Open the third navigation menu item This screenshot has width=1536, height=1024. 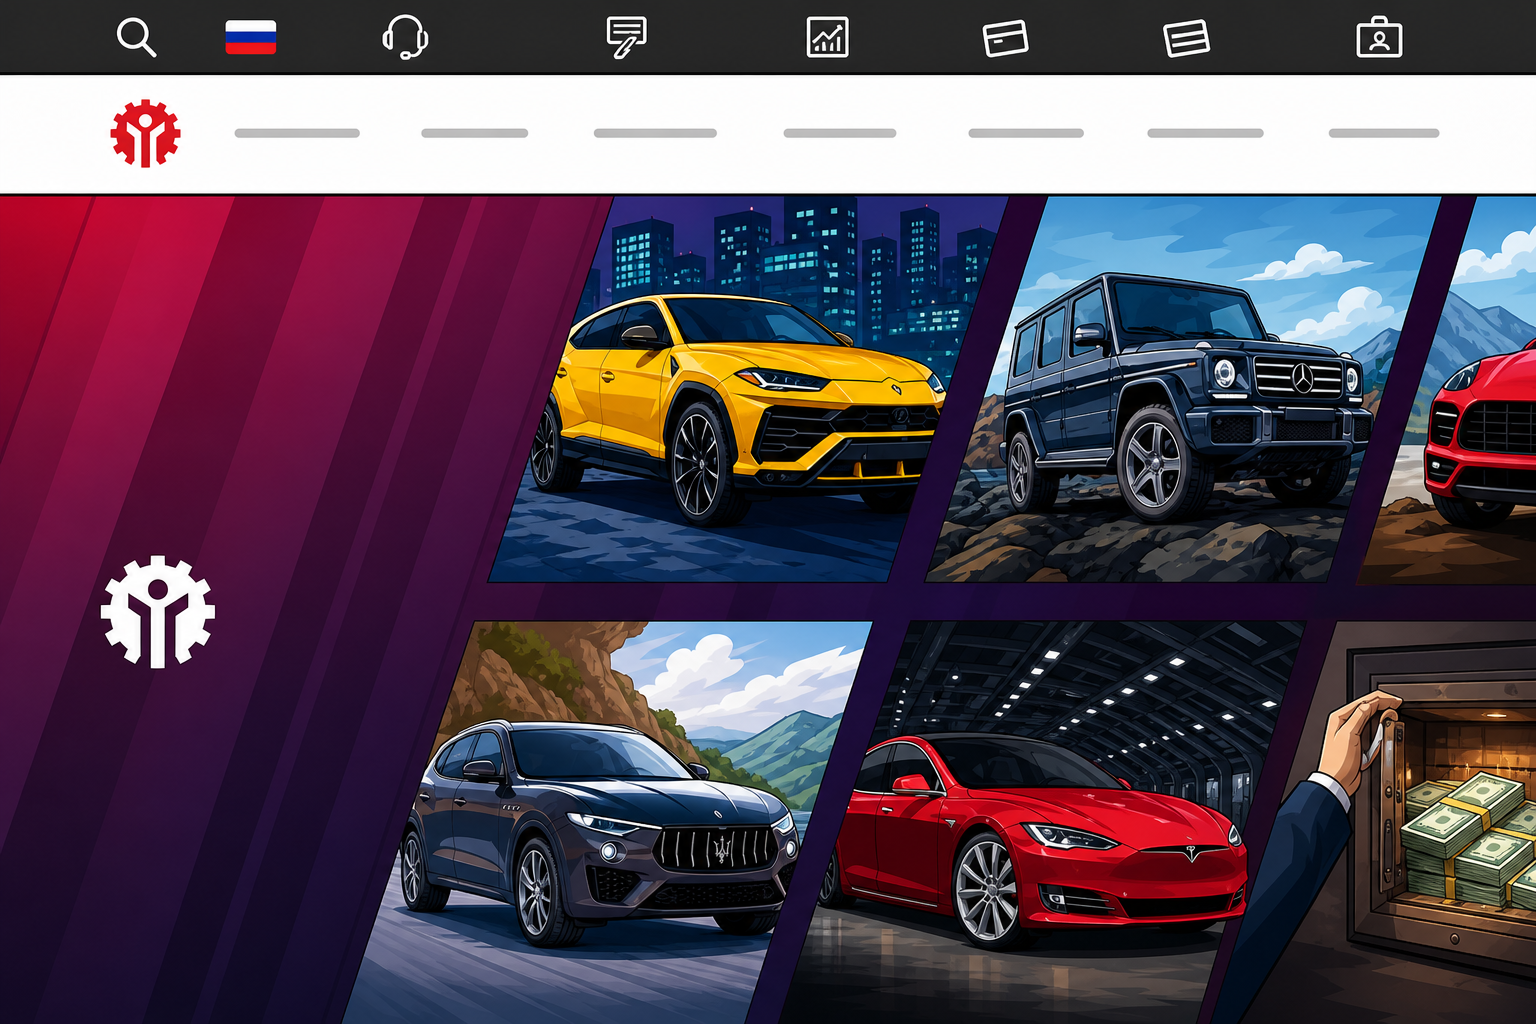click(655, 133)
